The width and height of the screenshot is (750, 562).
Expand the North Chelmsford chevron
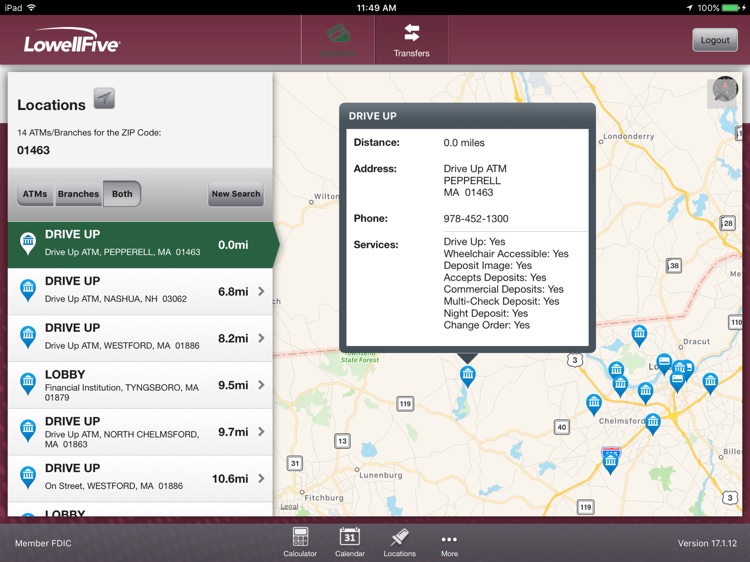(x=261, y=431)
